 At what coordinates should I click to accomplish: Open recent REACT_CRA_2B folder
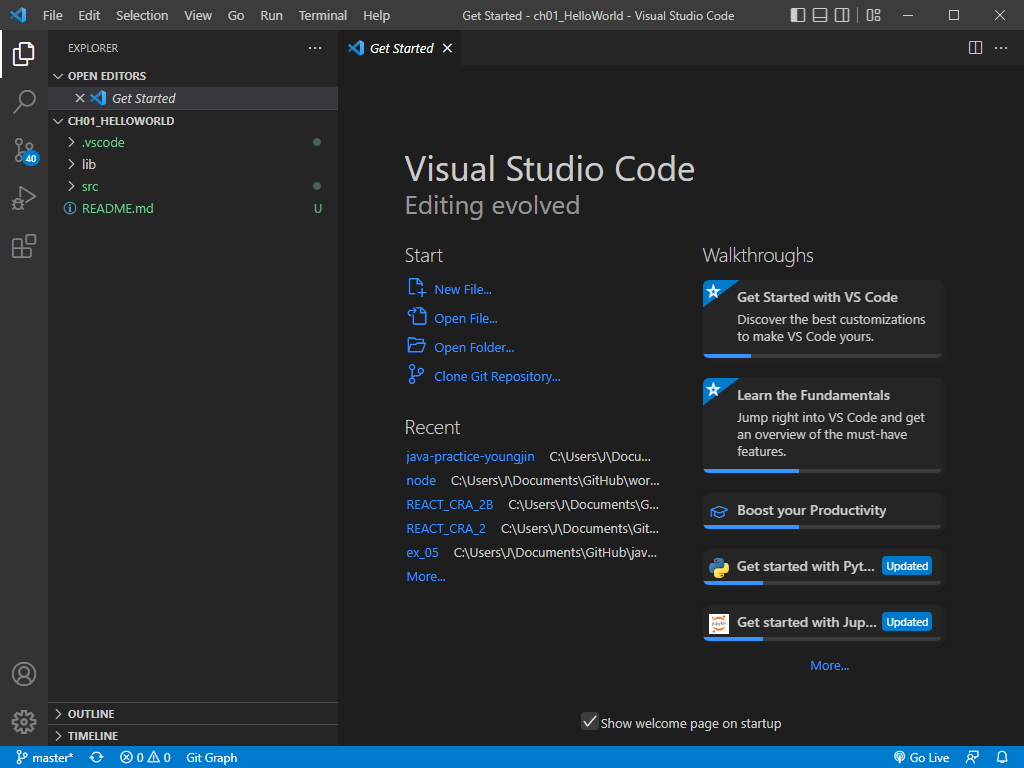tap(449, 505)
